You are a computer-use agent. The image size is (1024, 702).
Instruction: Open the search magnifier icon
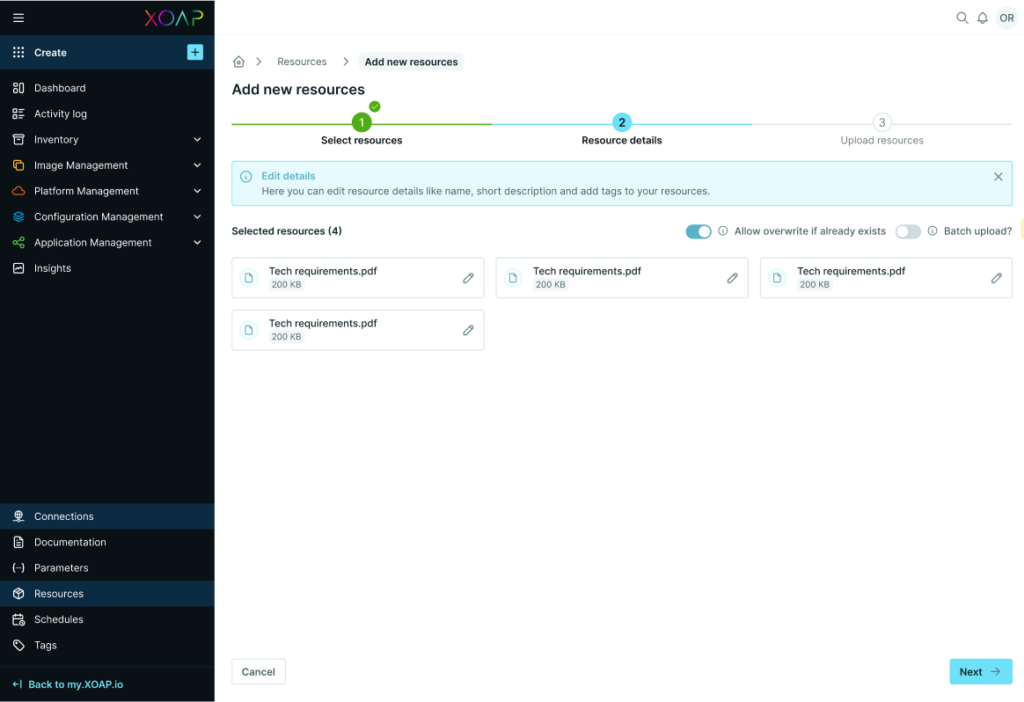coord(962,18)
